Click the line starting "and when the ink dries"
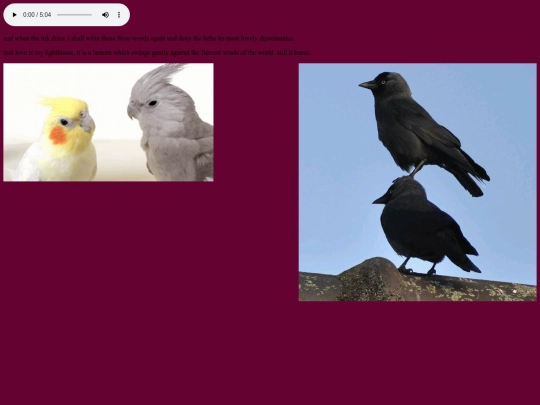The width and height of the screenshot is (540, 405). pos(149,38)
